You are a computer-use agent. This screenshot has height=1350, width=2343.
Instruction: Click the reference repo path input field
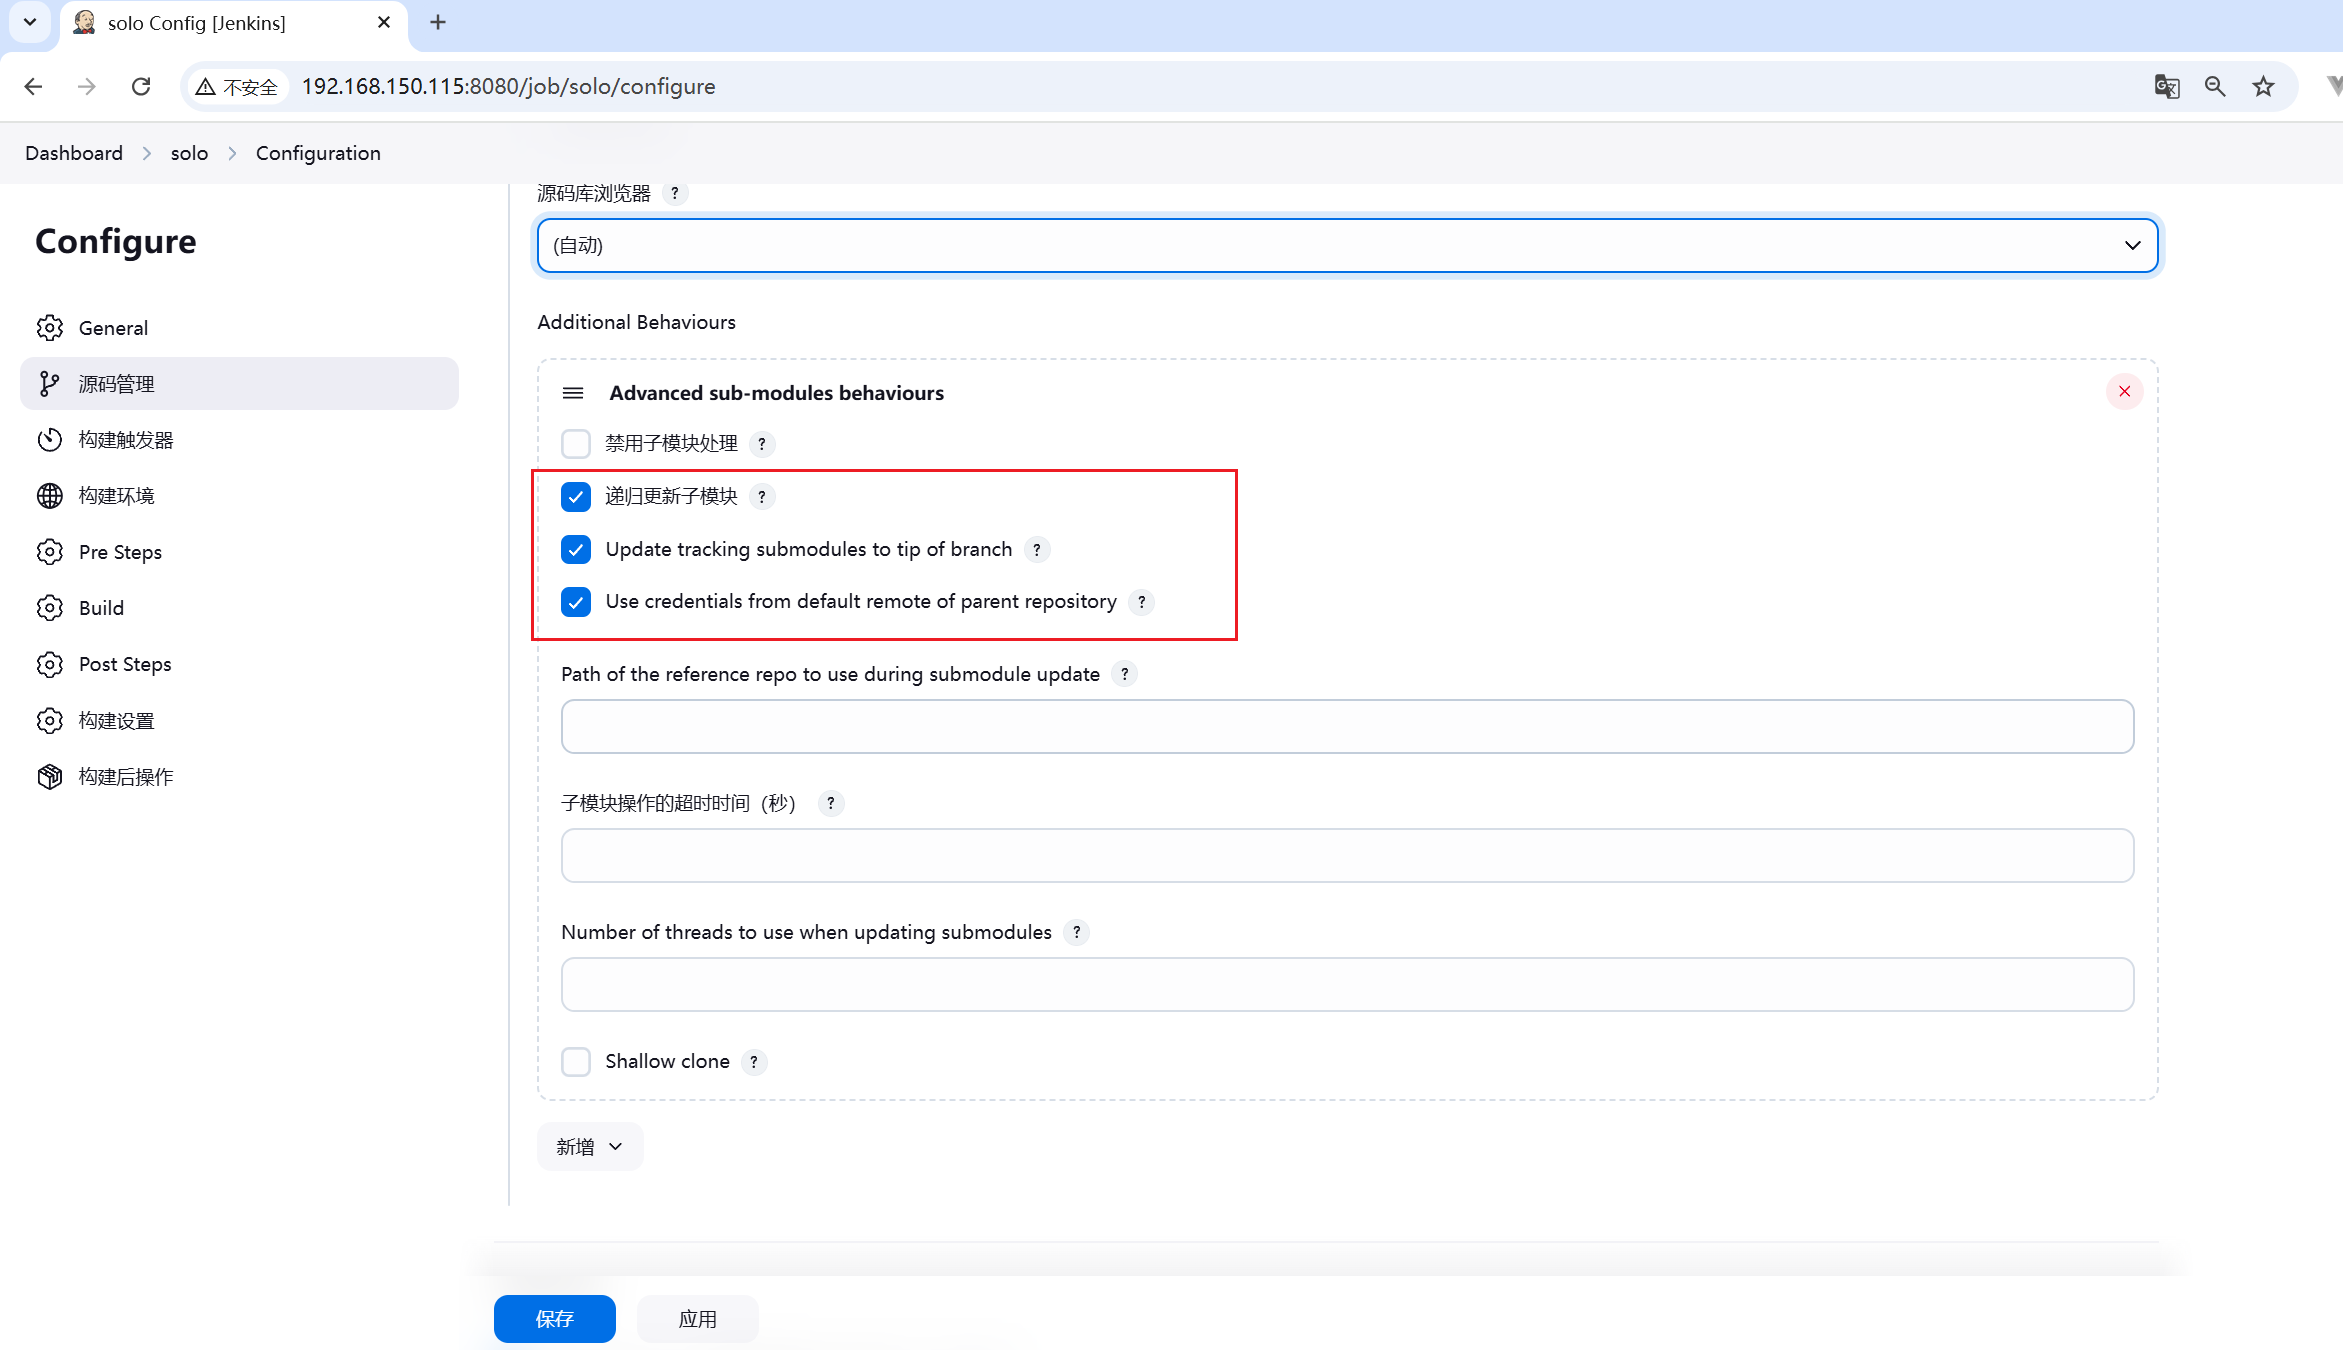pos(1348,727)
